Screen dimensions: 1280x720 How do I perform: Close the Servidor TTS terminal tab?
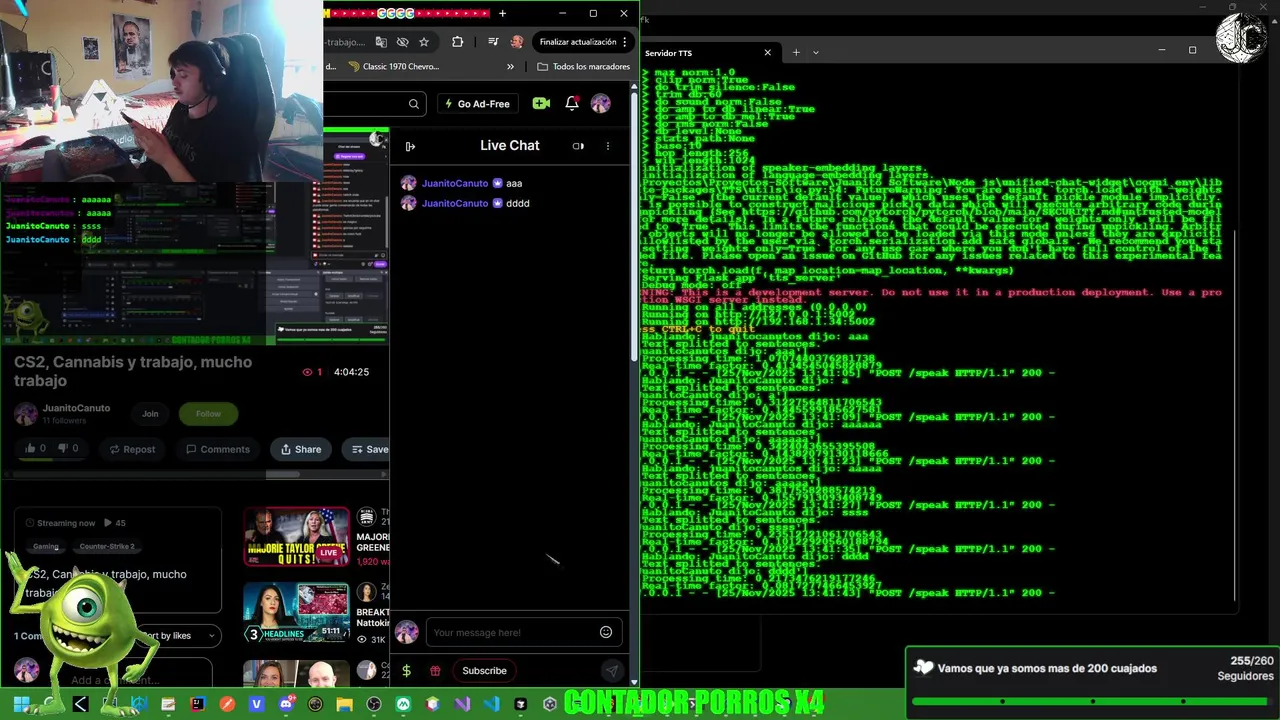pos(768,53)
